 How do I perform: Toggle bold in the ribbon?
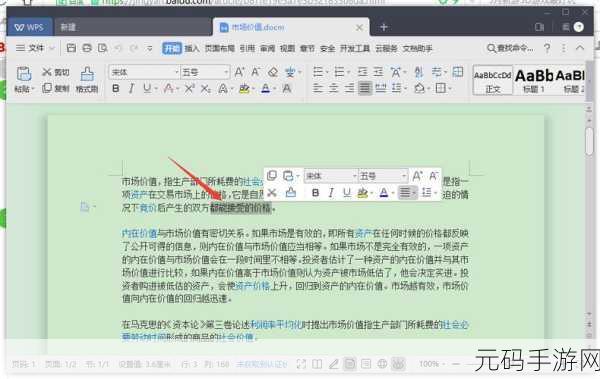[116, 88]
